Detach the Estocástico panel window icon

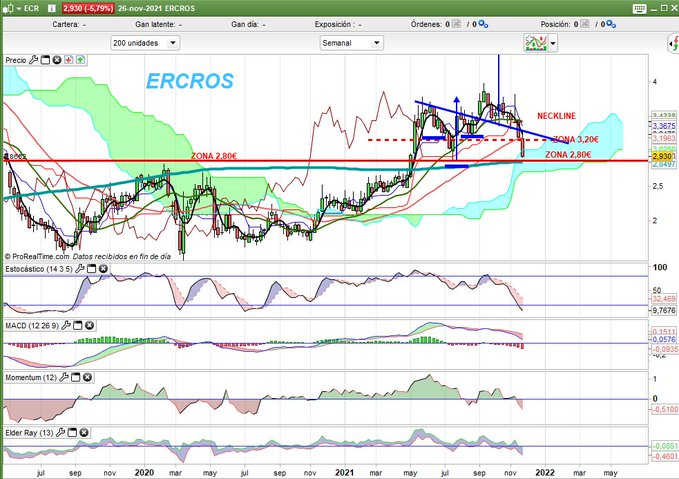pyautogui.click(x=91, y=269)
